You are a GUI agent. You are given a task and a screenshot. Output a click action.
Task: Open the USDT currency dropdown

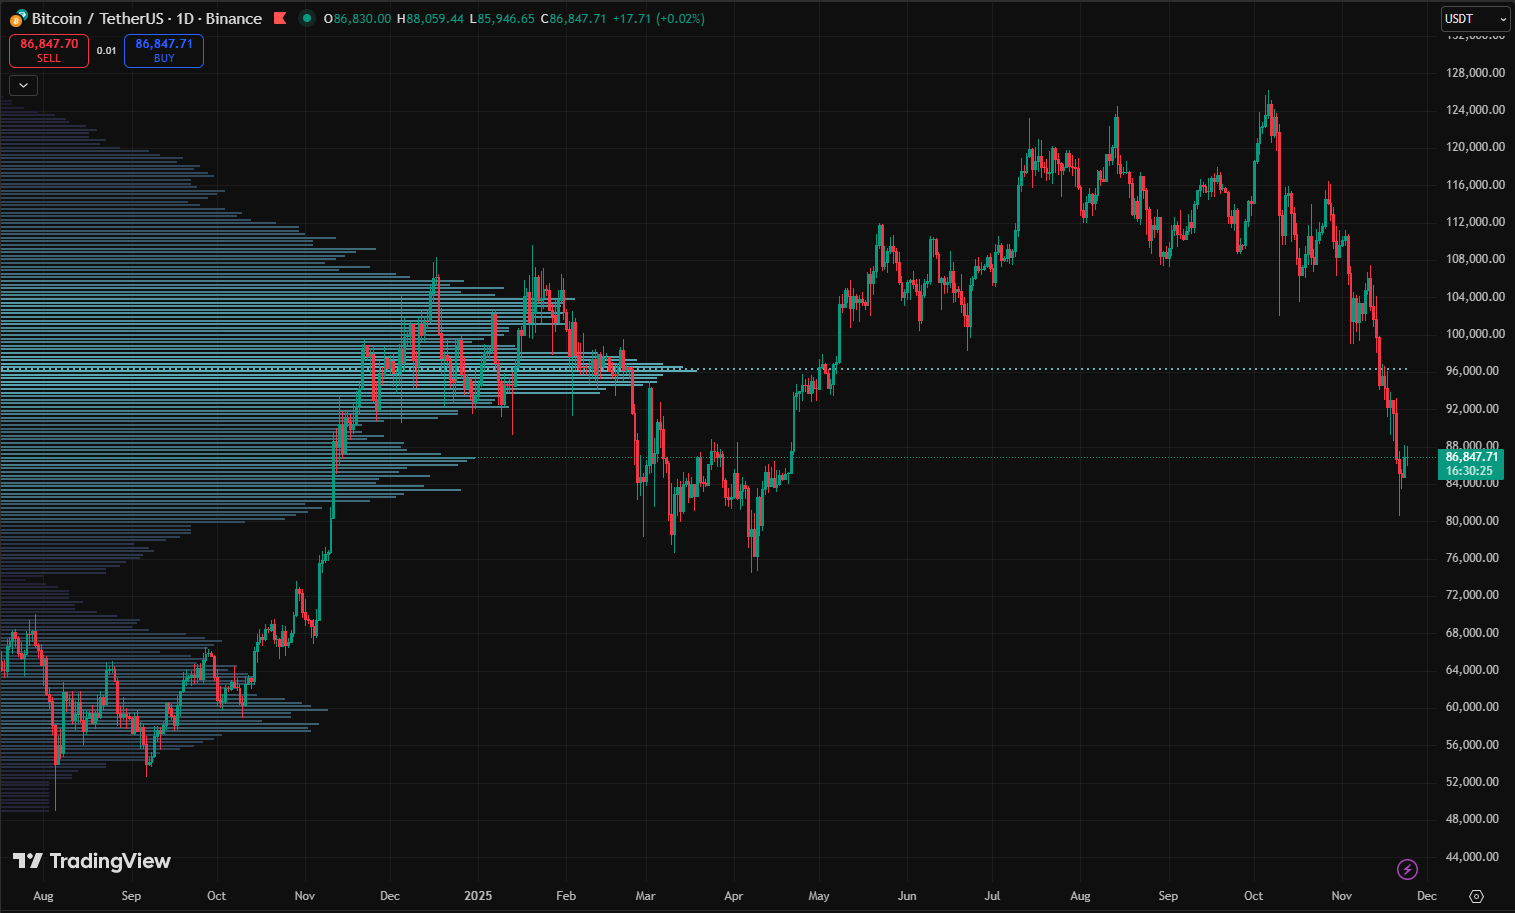tap(1474, 19)
